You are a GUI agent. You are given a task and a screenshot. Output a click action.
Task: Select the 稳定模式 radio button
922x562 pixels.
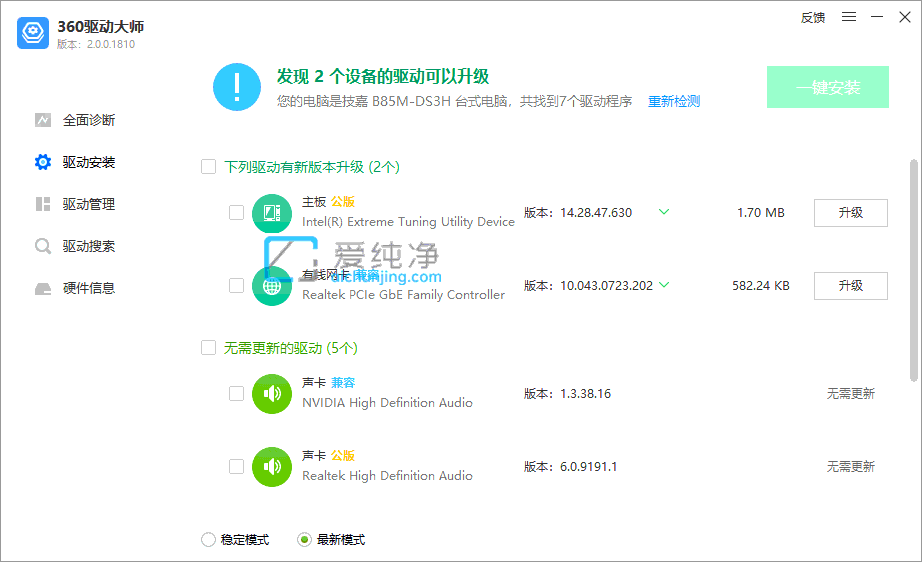click(208, 540)
